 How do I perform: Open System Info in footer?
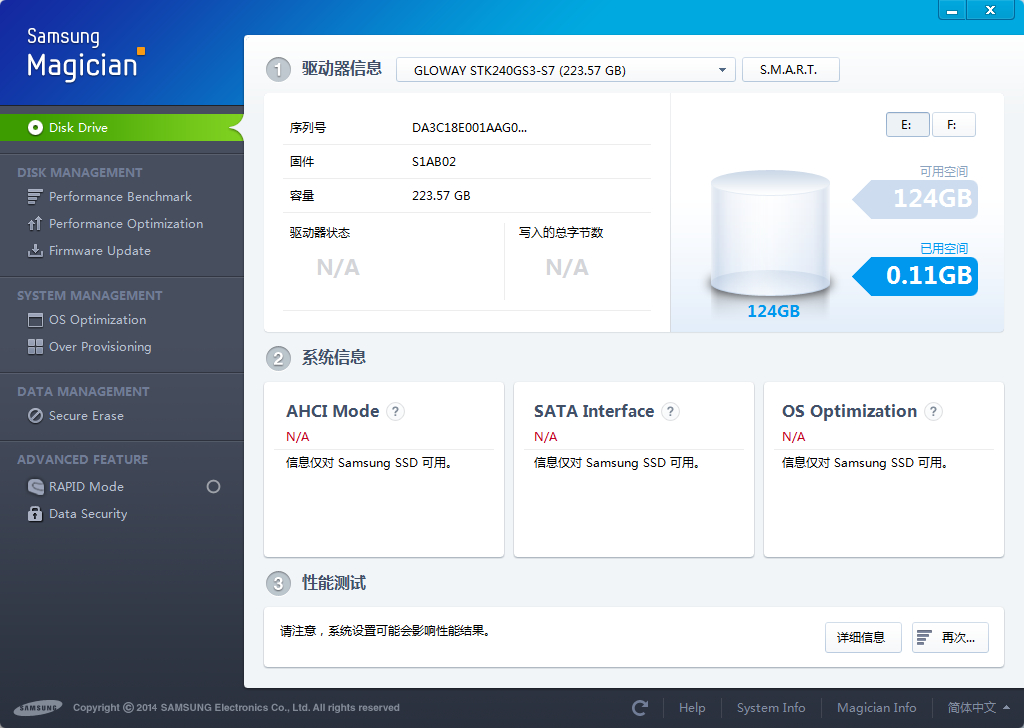click(x=771, y=708)
